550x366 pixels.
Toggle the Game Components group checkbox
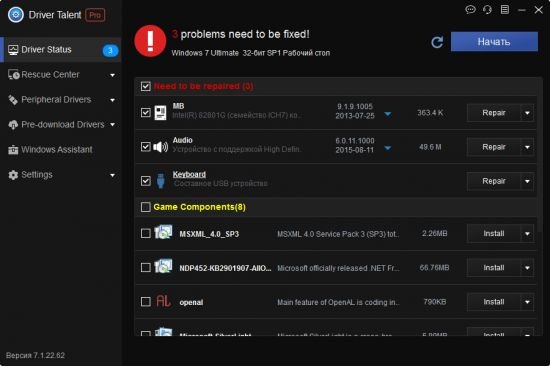(x=146, y=207)
